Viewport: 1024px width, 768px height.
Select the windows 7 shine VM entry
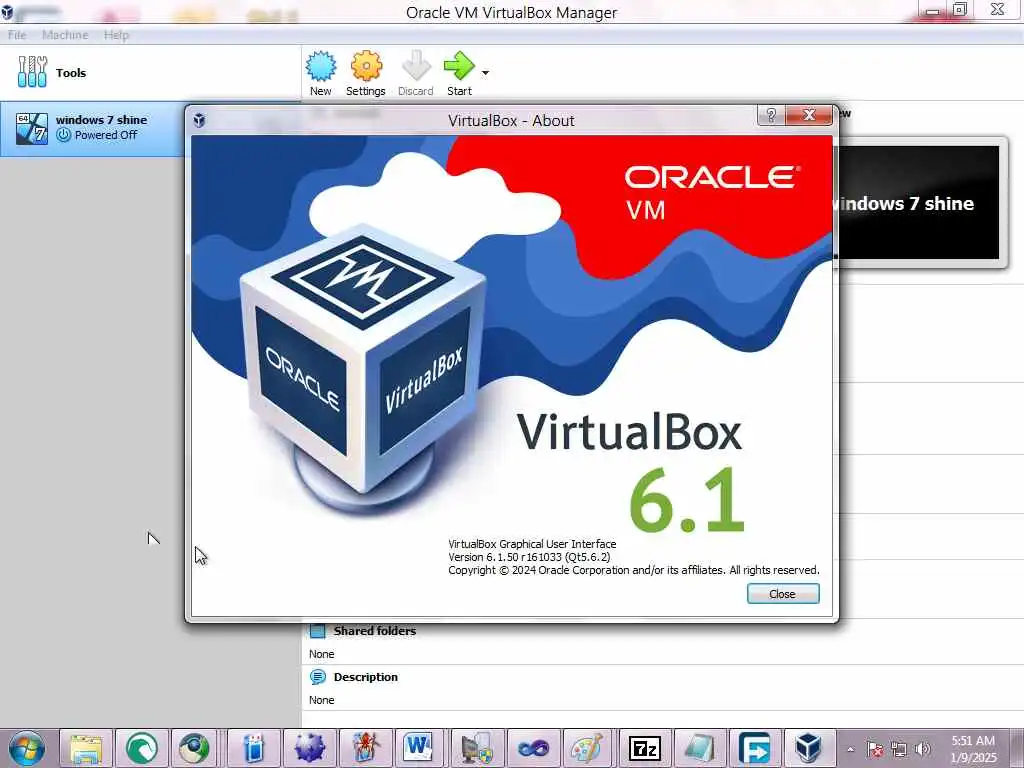coord(92,128)
